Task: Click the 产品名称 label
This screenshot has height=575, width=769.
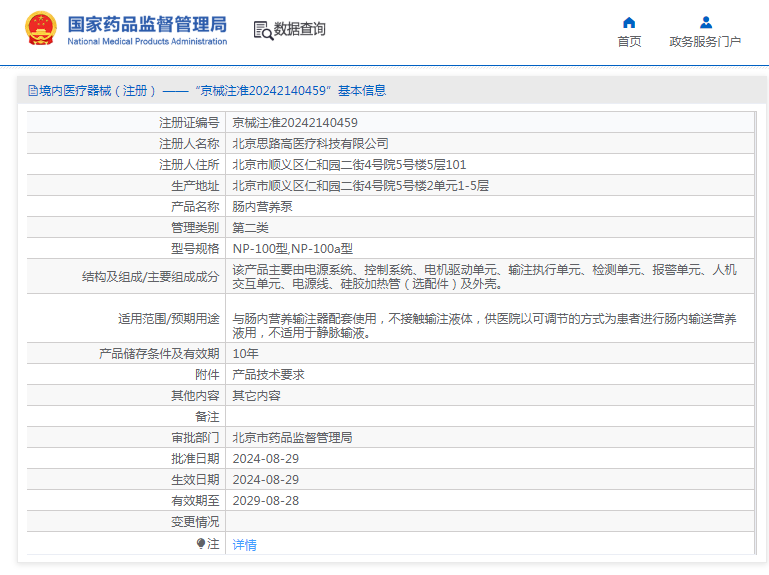Action: click(195, 207)
